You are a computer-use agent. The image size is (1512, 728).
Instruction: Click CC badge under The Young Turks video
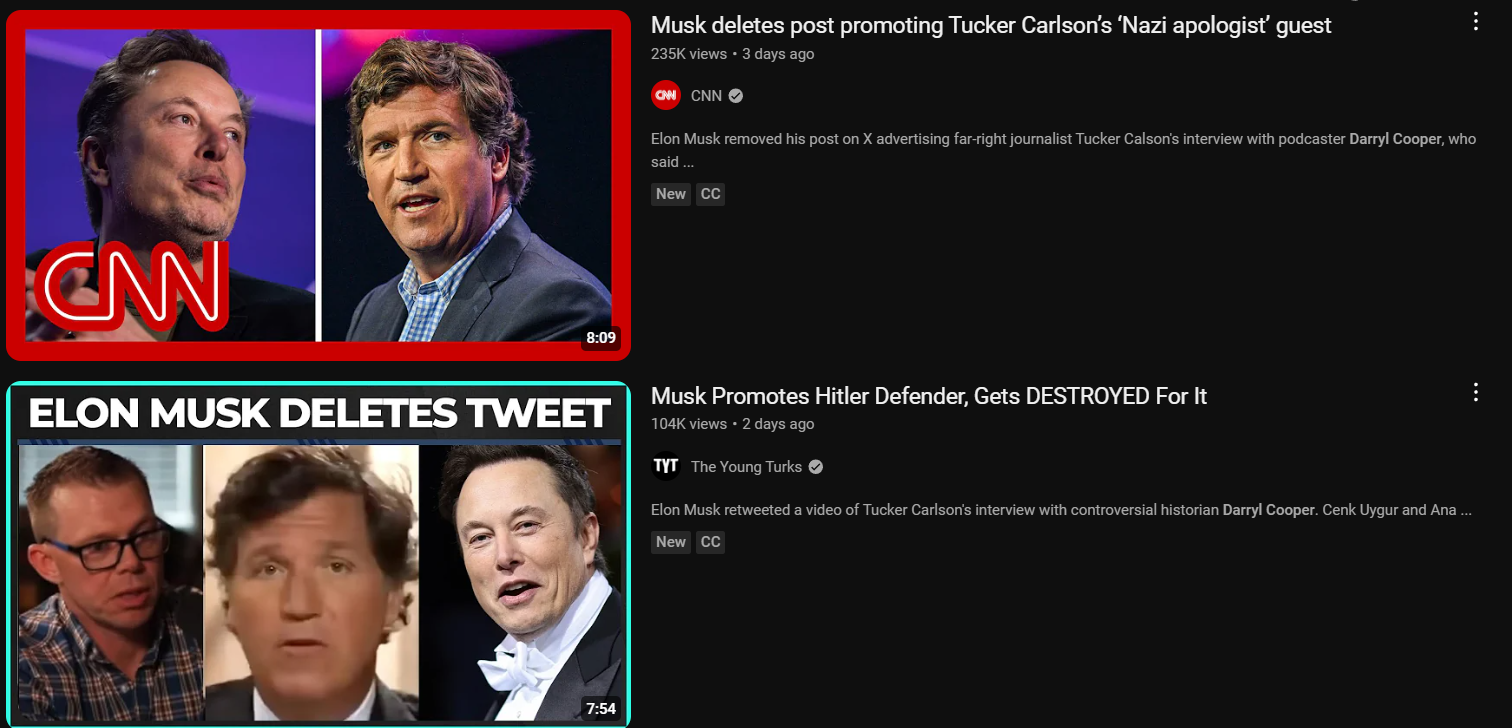(710, 542)
